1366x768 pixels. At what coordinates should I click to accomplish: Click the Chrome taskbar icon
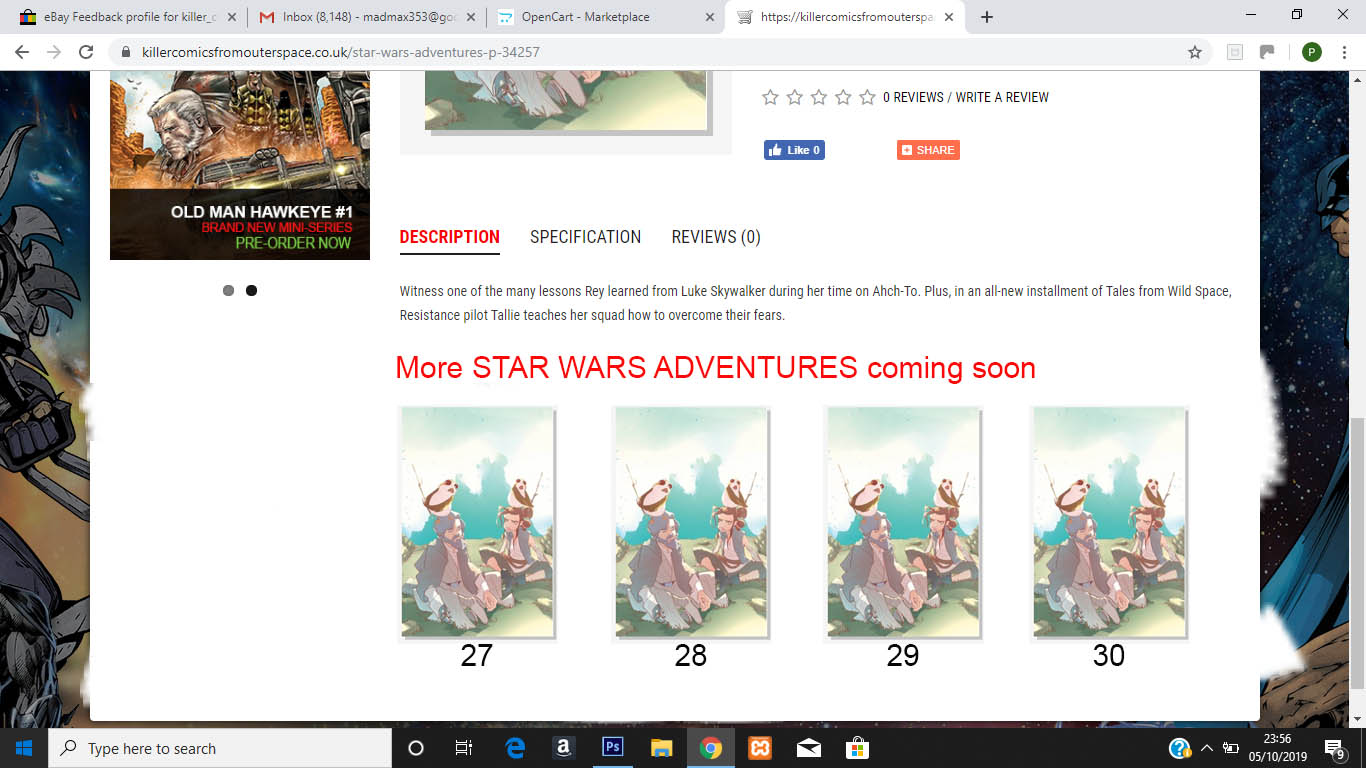711,748
